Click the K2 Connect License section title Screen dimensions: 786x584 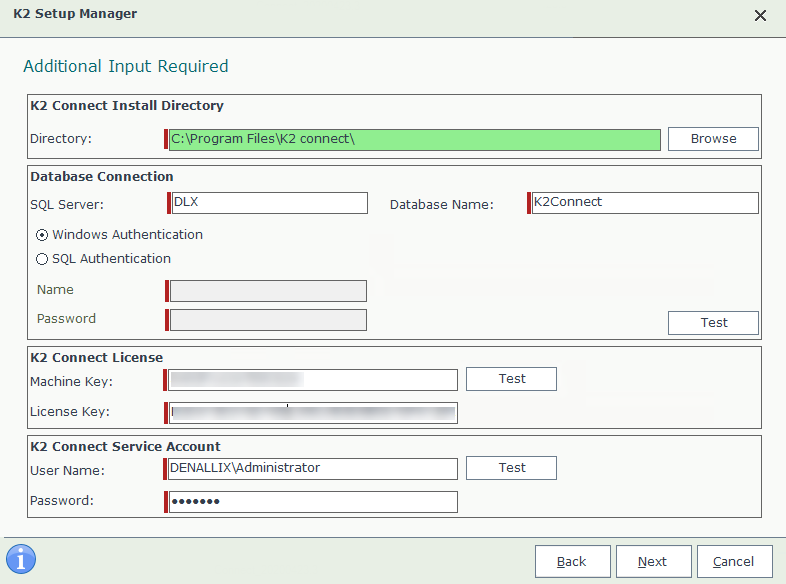tap(96, 358)
